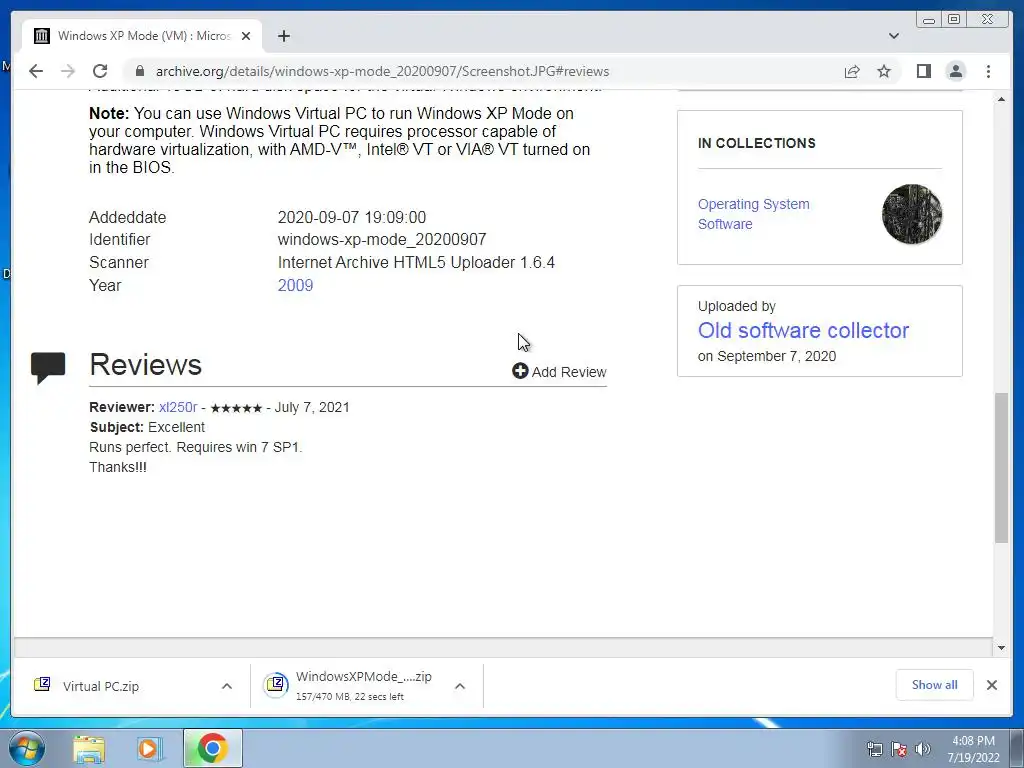Go back to the previous page in Chrome
Image resolution: width=1024 pixels, height=768 pixels.
[36, 71]
